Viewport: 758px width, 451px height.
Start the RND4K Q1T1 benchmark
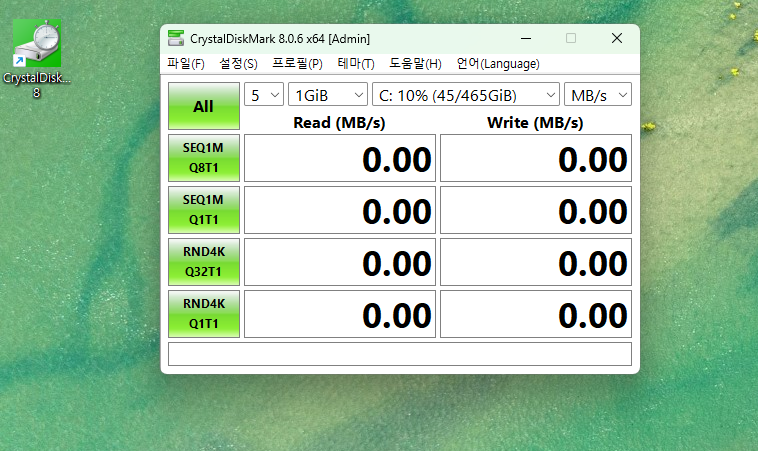click(203, 314)
